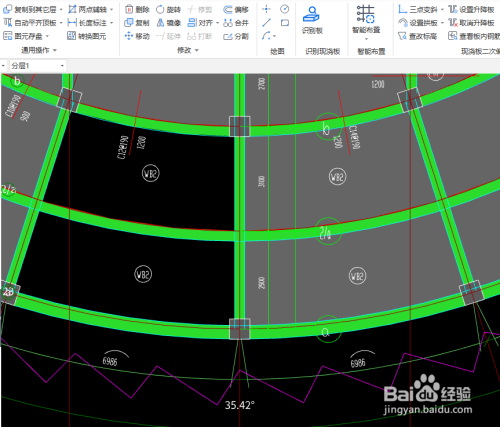Screen dimensions: 500x427
Task: Choose the 两点辅轴 (two-point auxiliary axis) icon
Action: pyautogui.click(x=72, y=9)
